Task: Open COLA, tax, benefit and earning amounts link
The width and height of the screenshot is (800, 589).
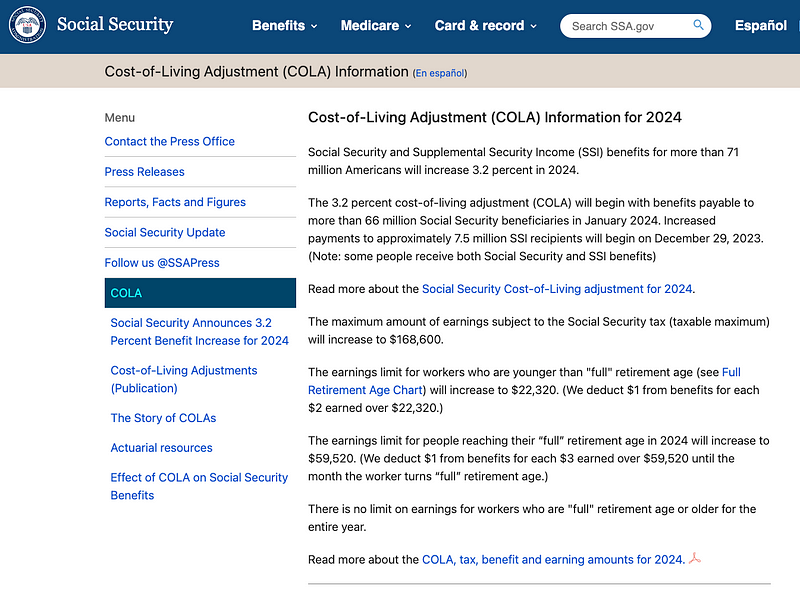Action: pyautogui.click(x=553, y=559)
